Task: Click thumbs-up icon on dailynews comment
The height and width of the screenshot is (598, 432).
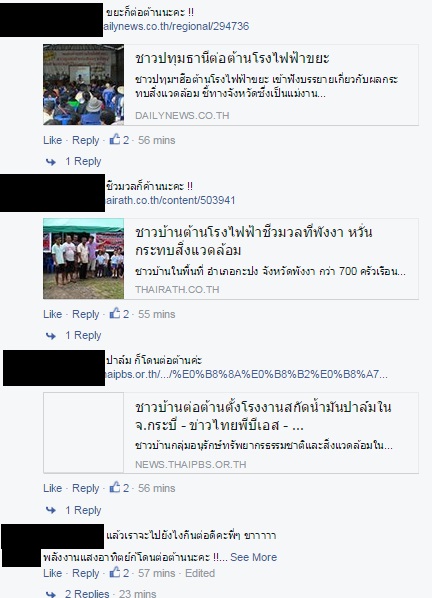Action: click(x=115, y=139)
